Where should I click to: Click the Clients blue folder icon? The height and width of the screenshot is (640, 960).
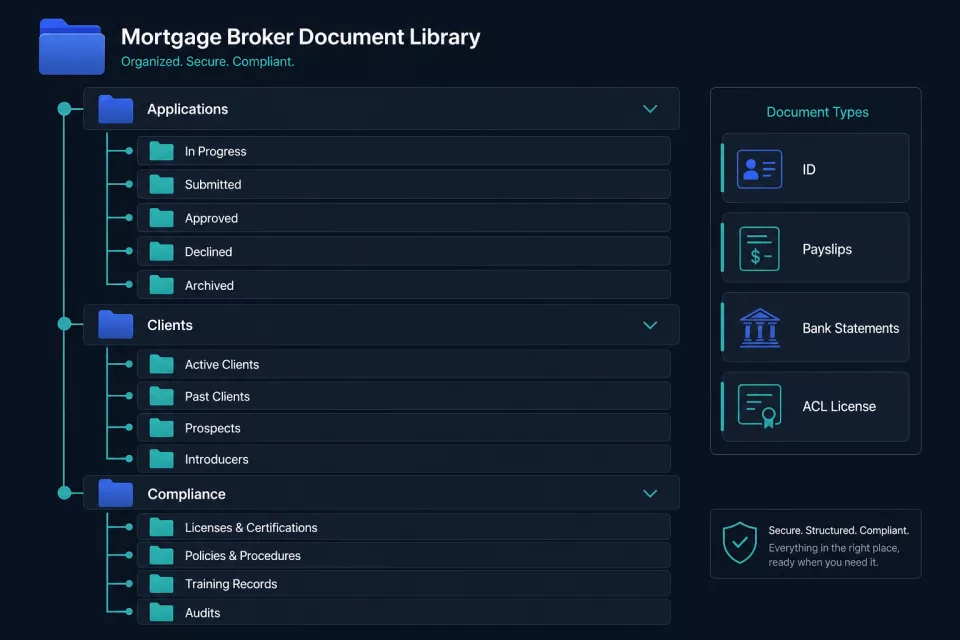pos(116,325)
